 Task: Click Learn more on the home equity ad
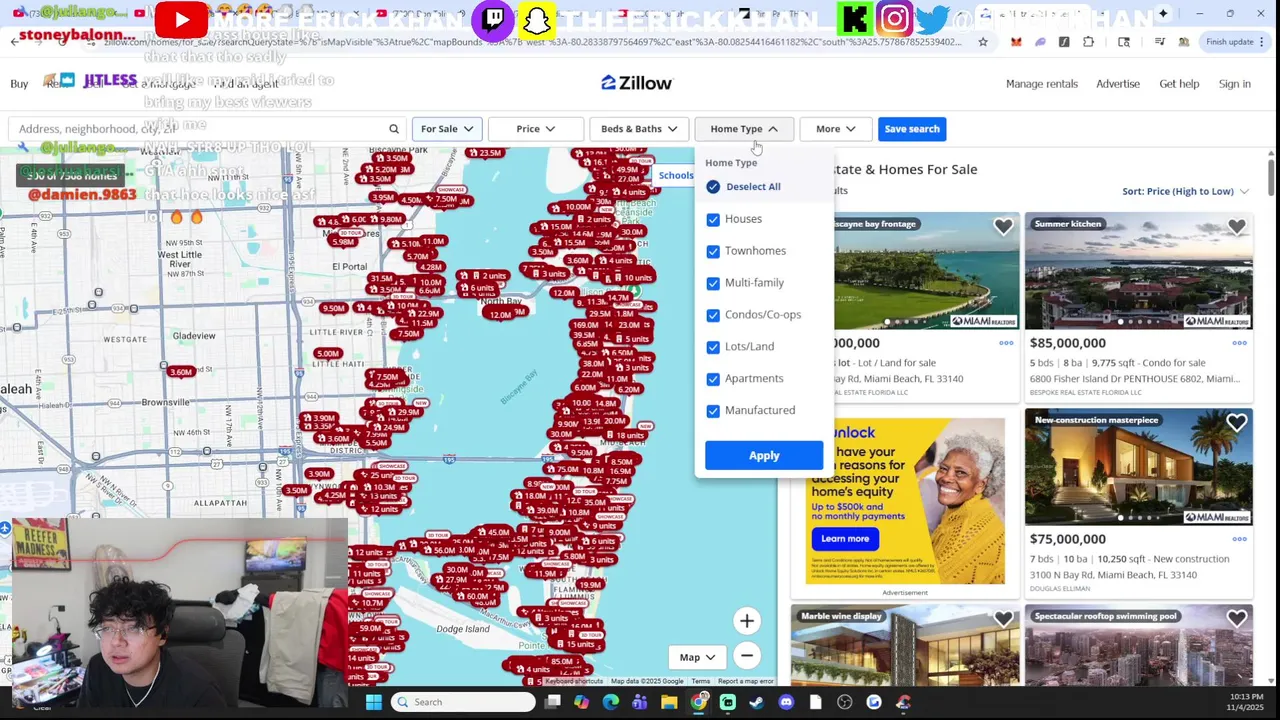point(845,538)
